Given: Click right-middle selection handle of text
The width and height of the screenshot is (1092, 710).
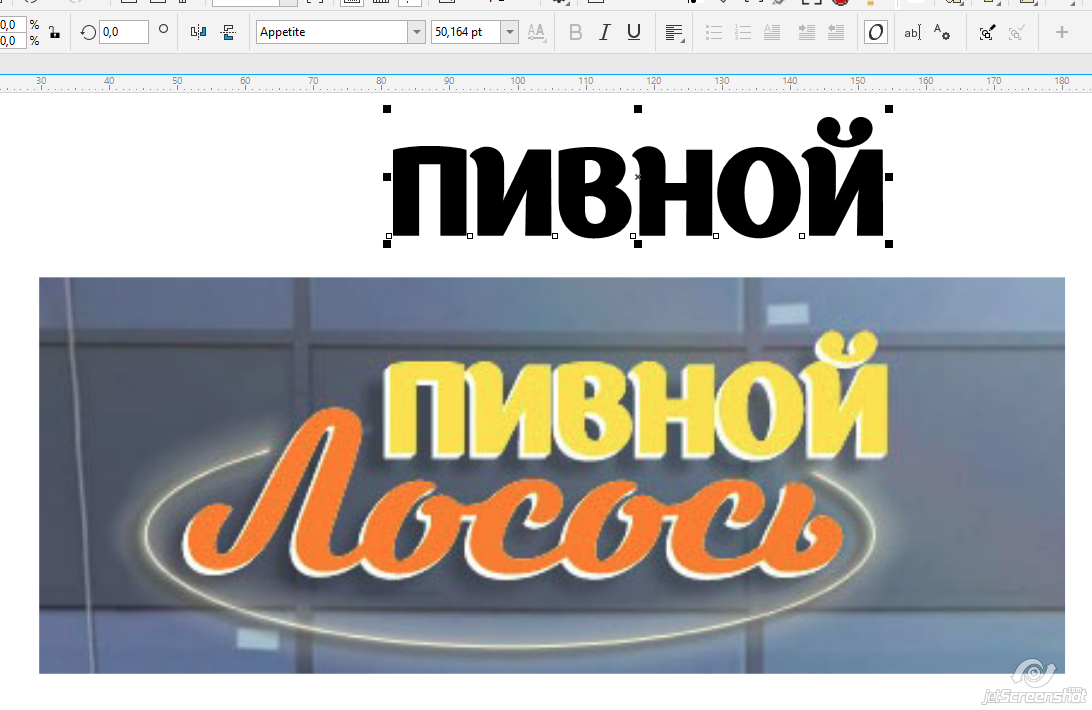Looking at the screenshot, I should pyautogui.click(x=889, y=177).
